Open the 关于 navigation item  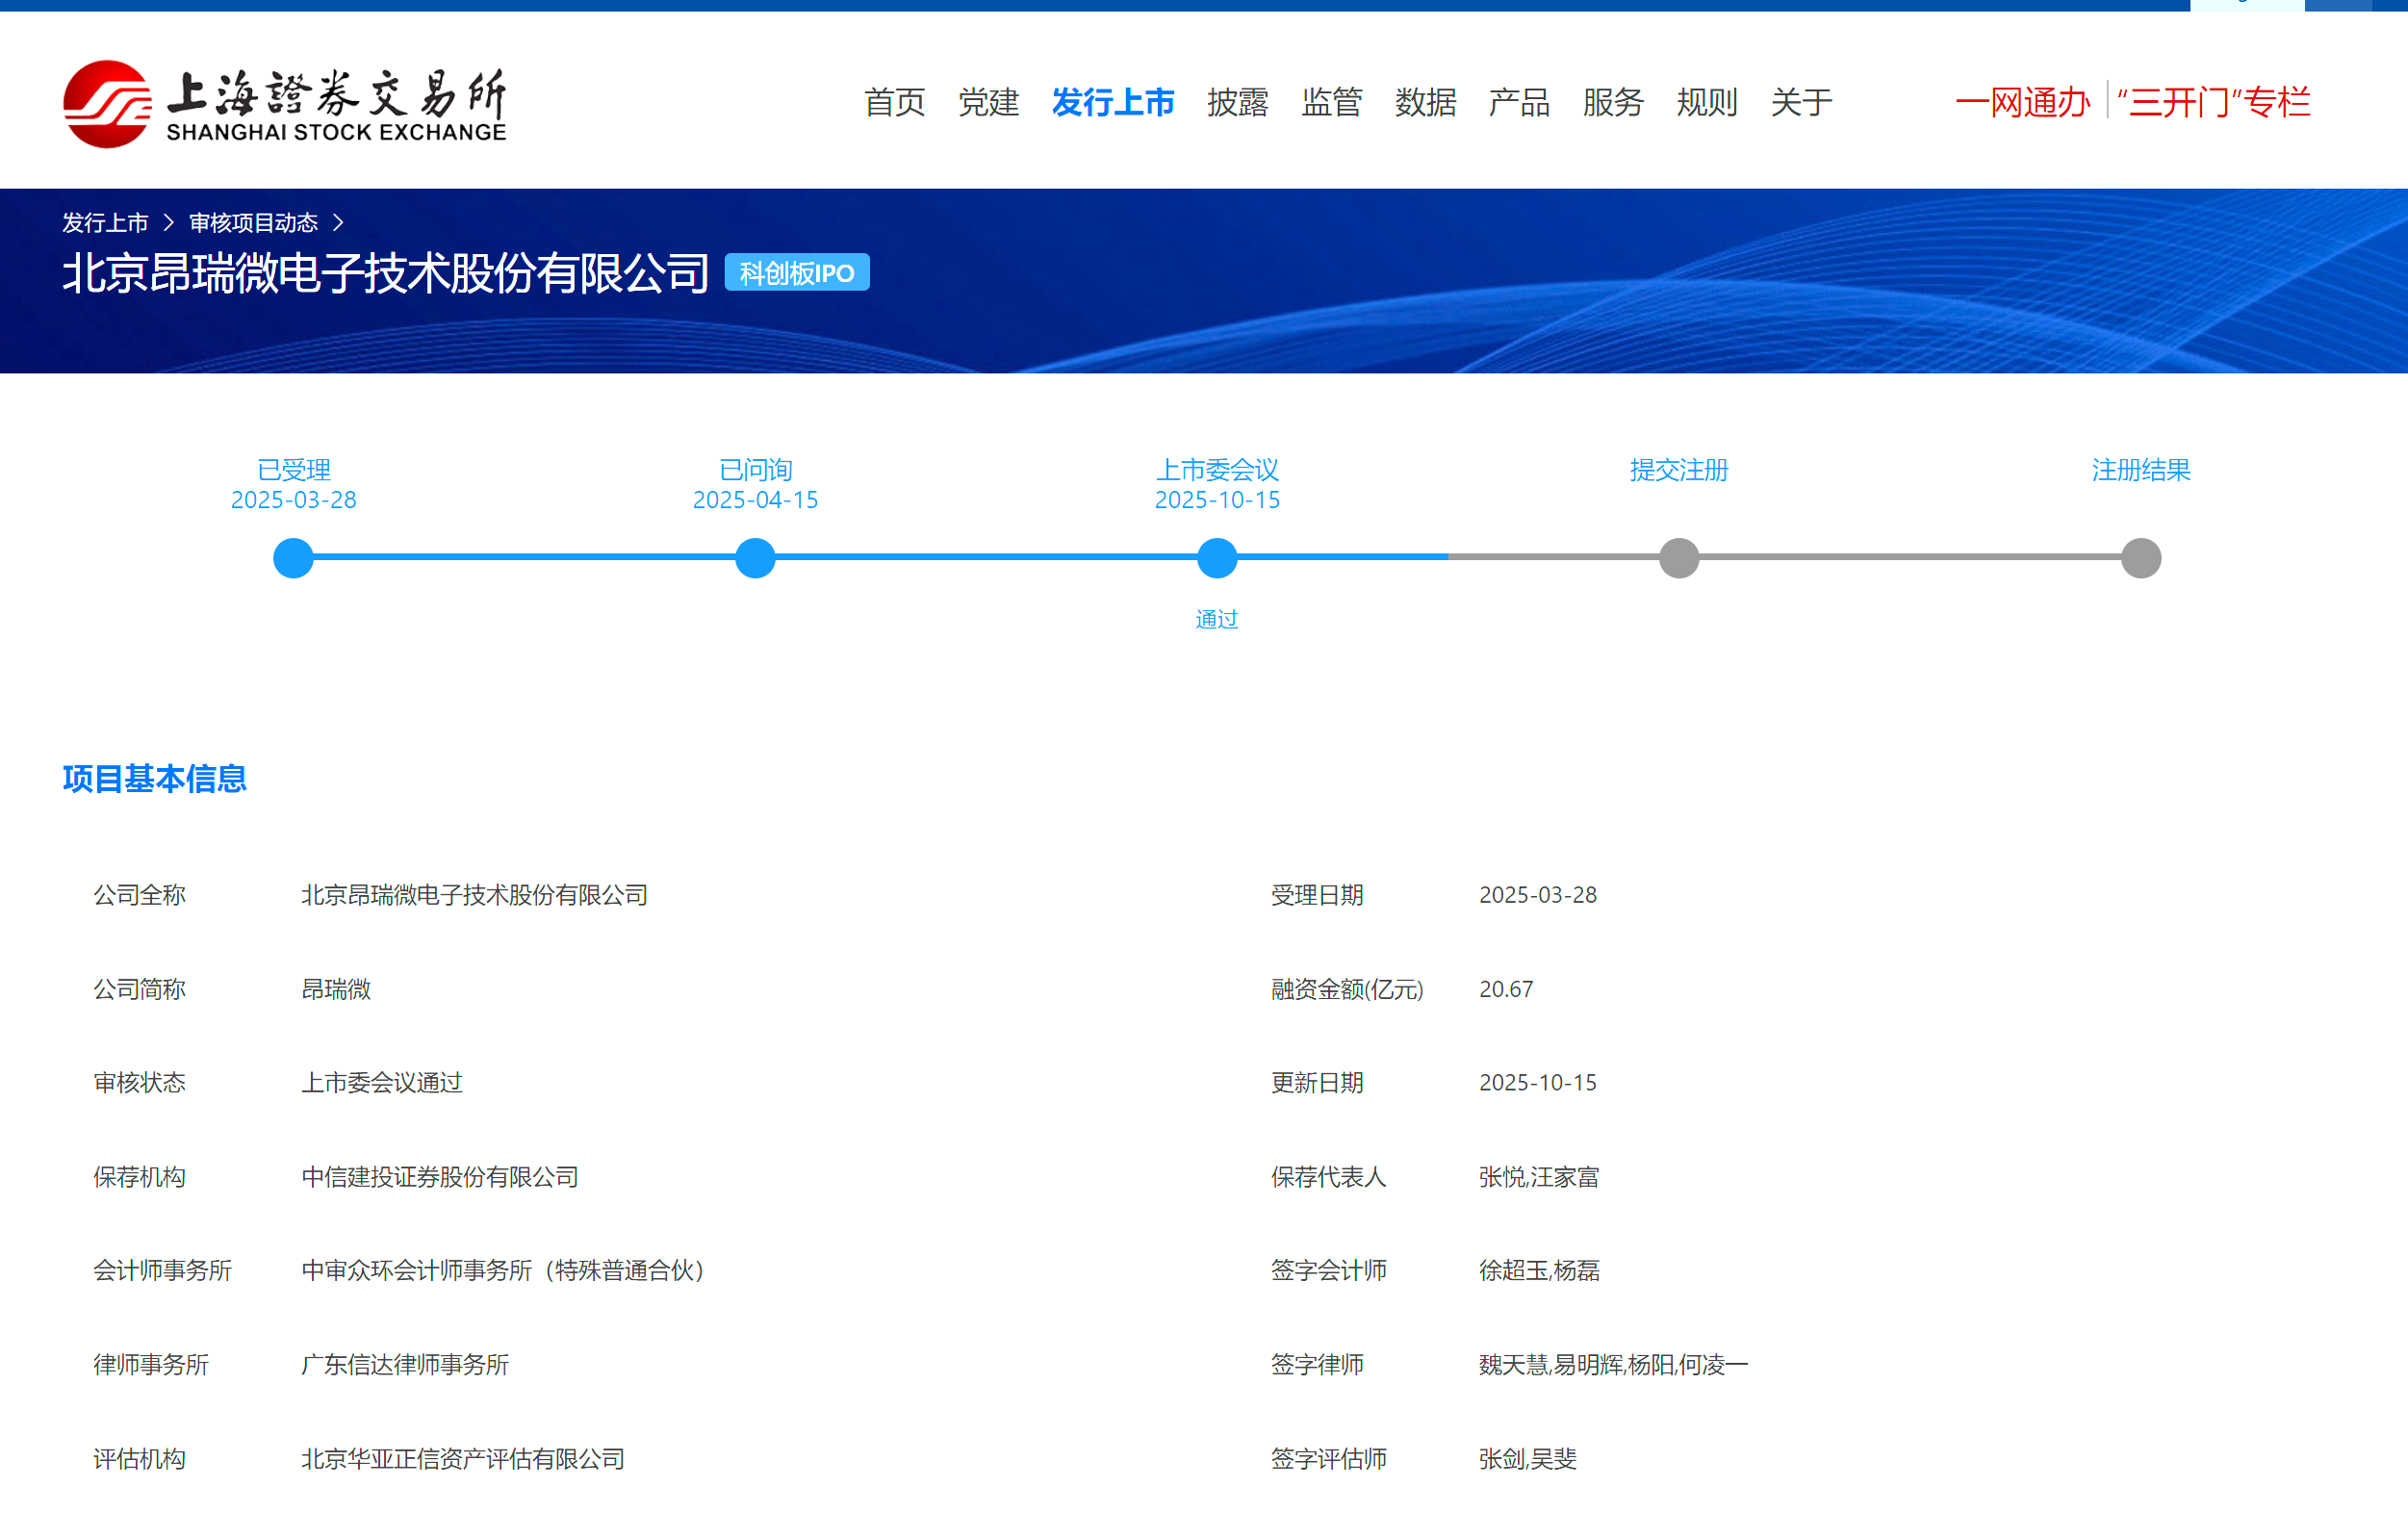click(x=1801, y=102)
